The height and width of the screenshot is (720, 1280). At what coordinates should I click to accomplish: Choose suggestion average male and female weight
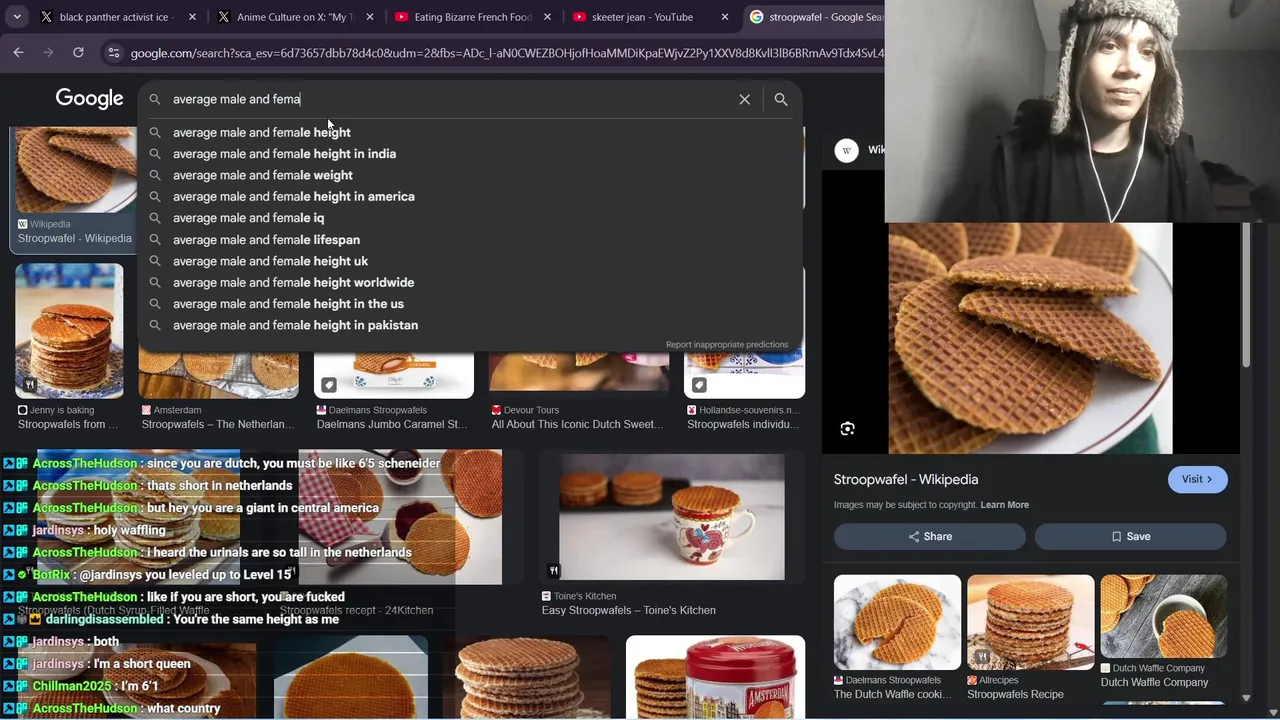[470, 175]
